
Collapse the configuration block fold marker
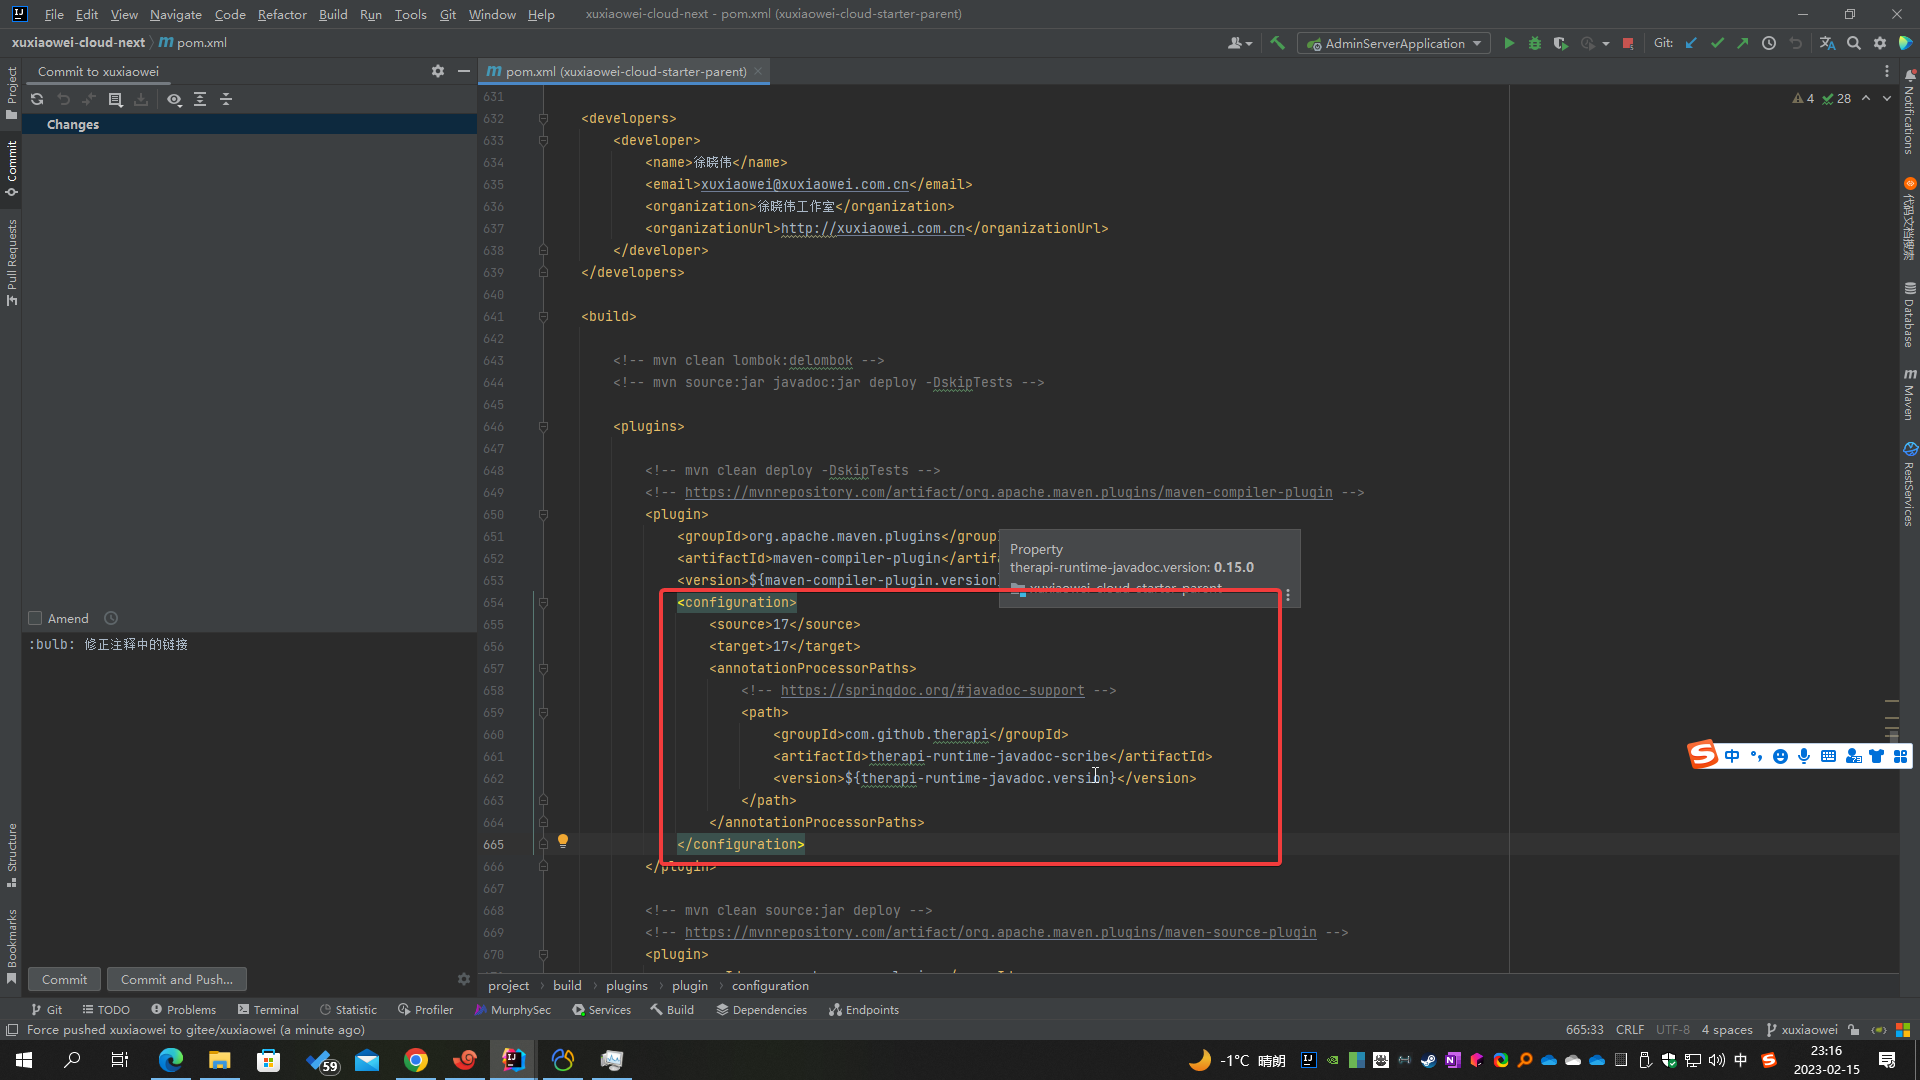pyautogui.click(x=543, y=603)
